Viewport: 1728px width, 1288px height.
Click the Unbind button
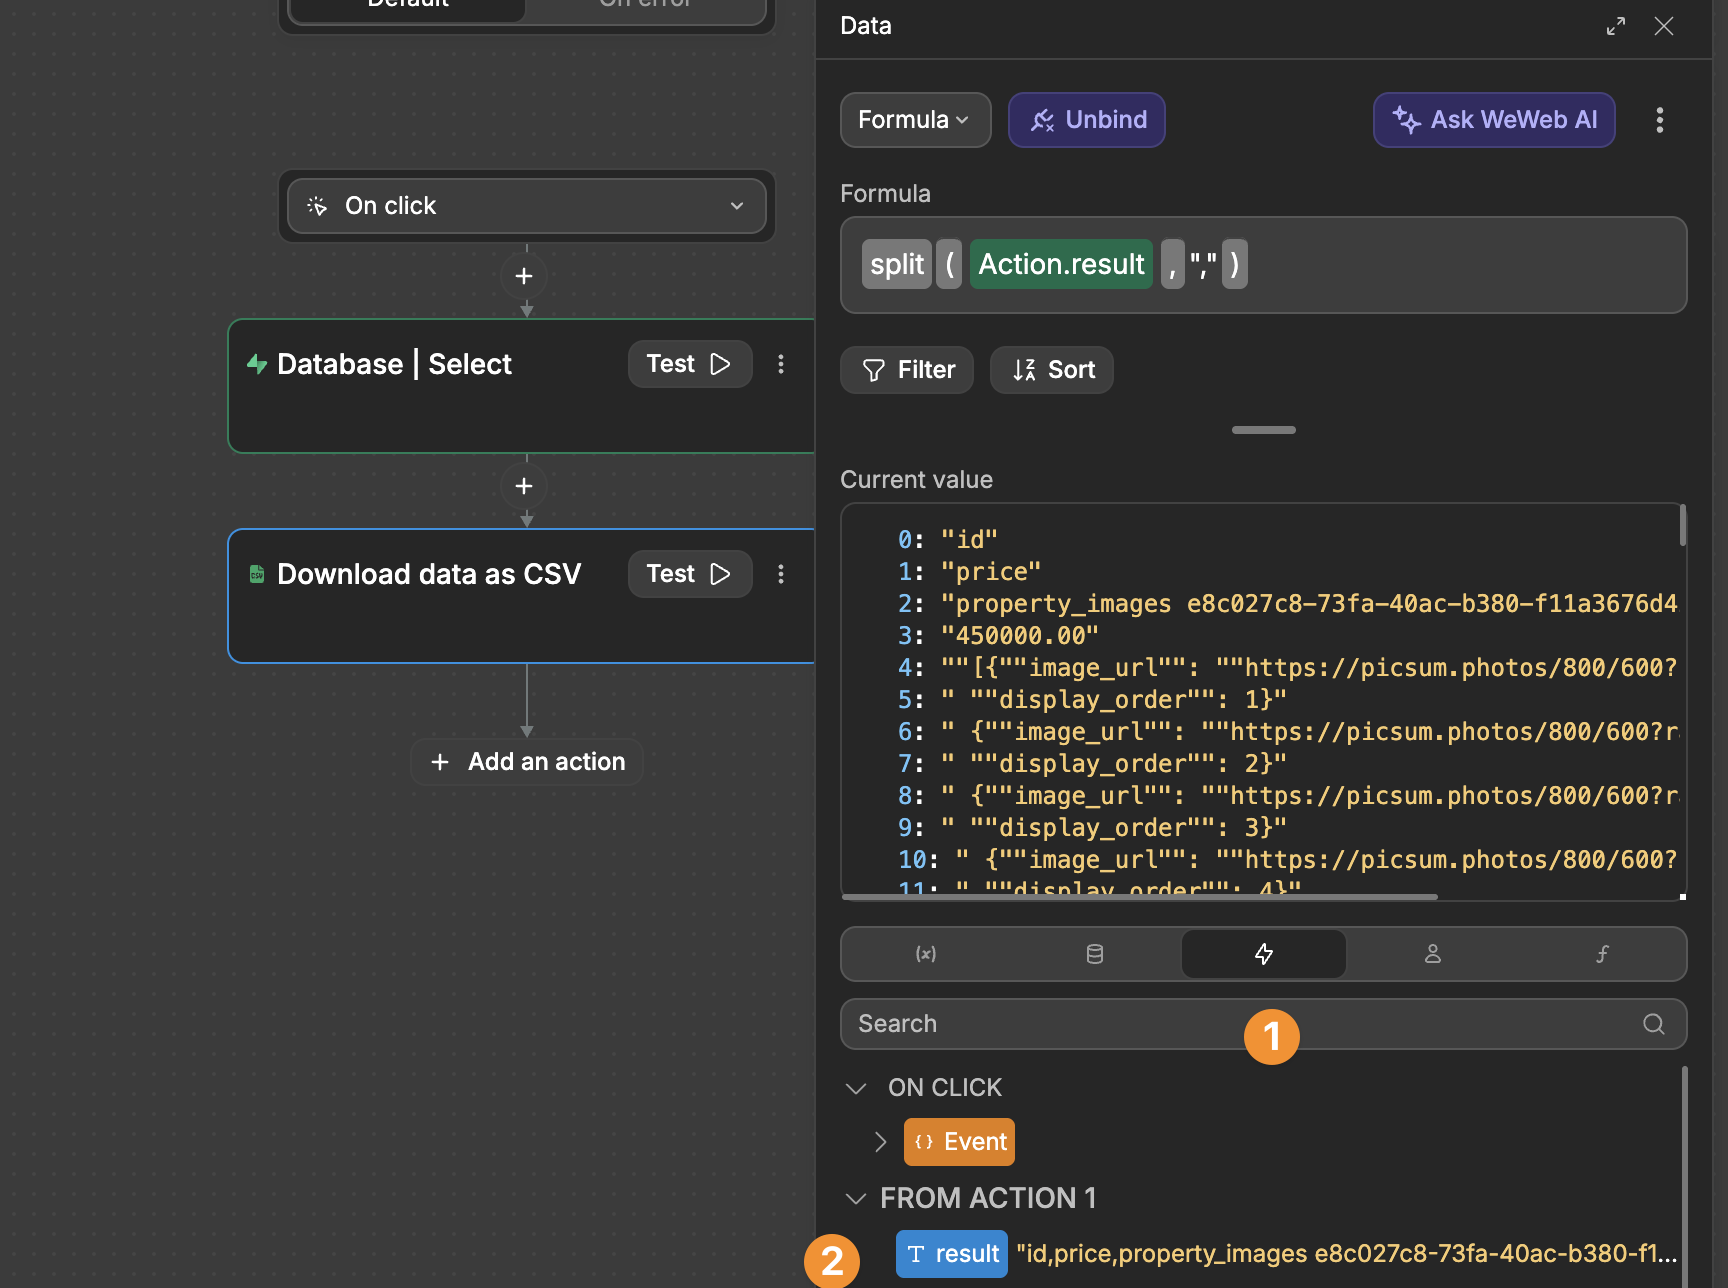click(x=1086, y=120)
